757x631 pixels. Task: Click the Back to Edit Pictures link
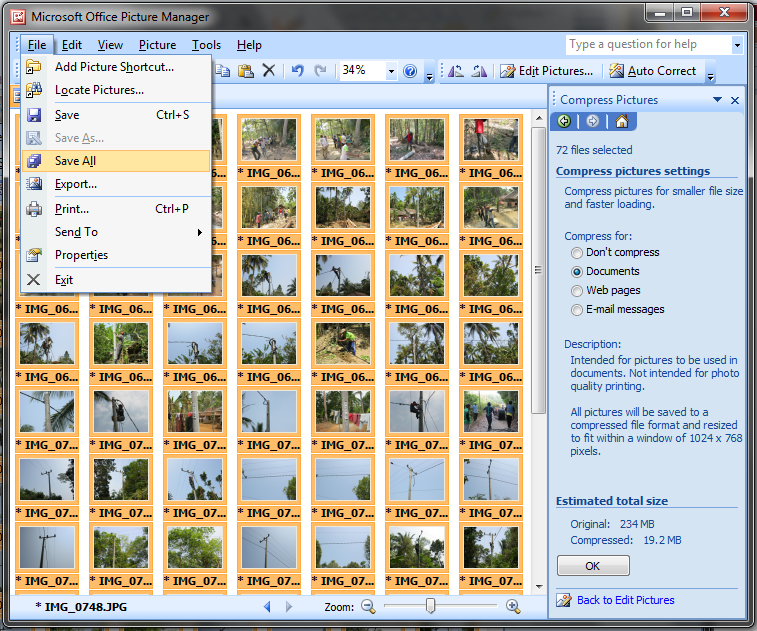(x=626, y=600)
